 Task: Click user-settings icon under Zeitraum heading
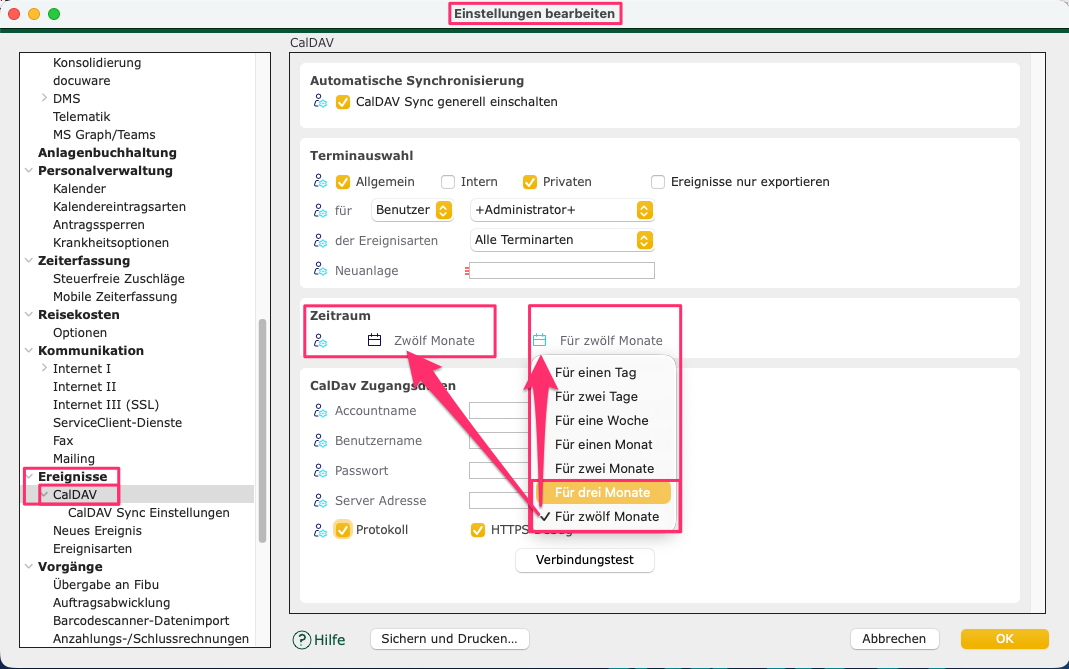click(x=320, y=340)
